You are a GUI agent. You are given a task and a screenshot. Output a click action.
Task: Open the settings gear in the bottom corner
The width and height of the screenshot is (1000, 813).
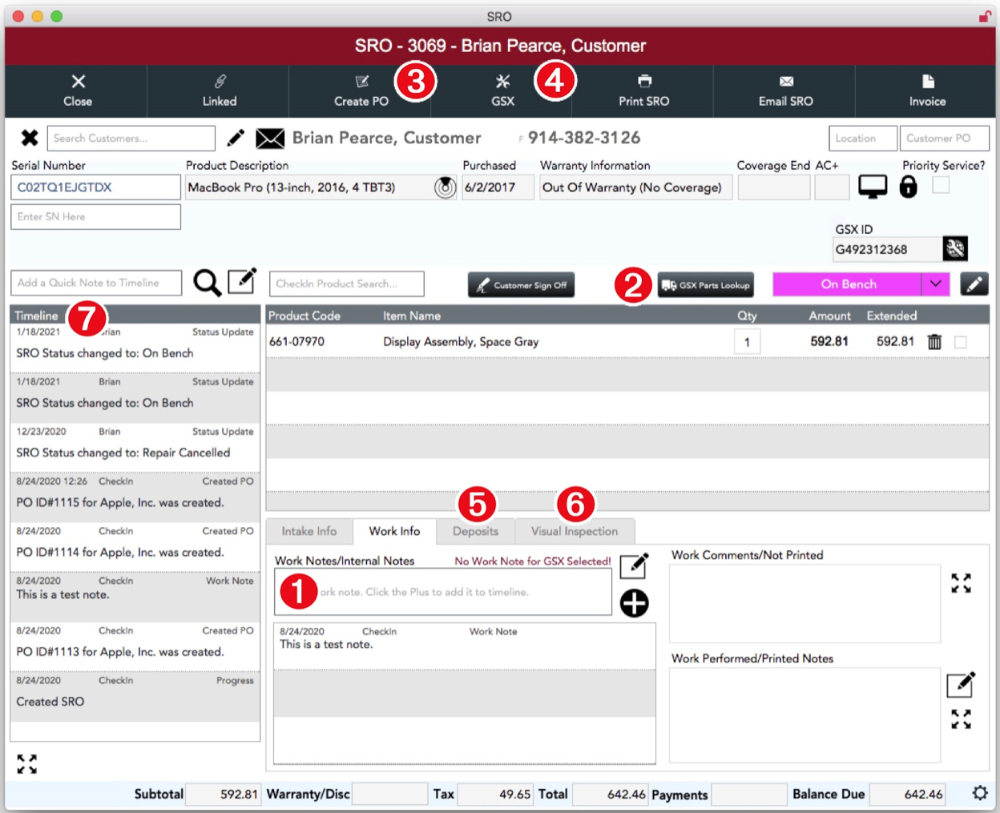(x=981, y=794)
